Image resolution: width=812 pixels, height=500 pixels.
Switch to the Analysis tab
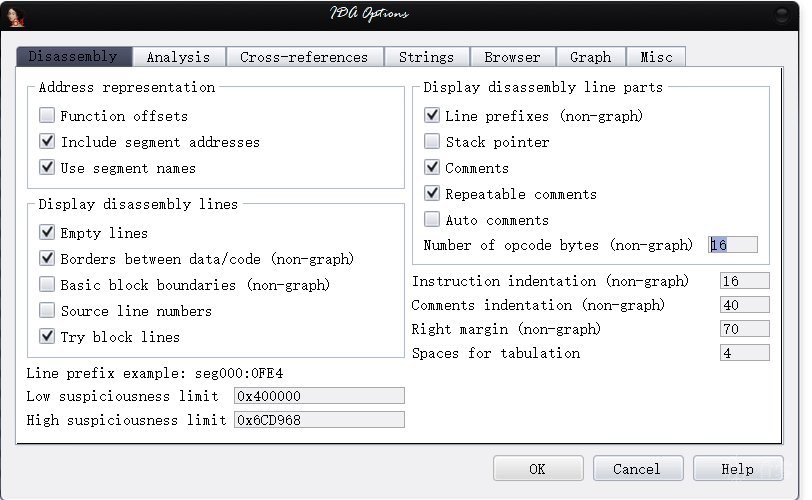coord(178,58)
